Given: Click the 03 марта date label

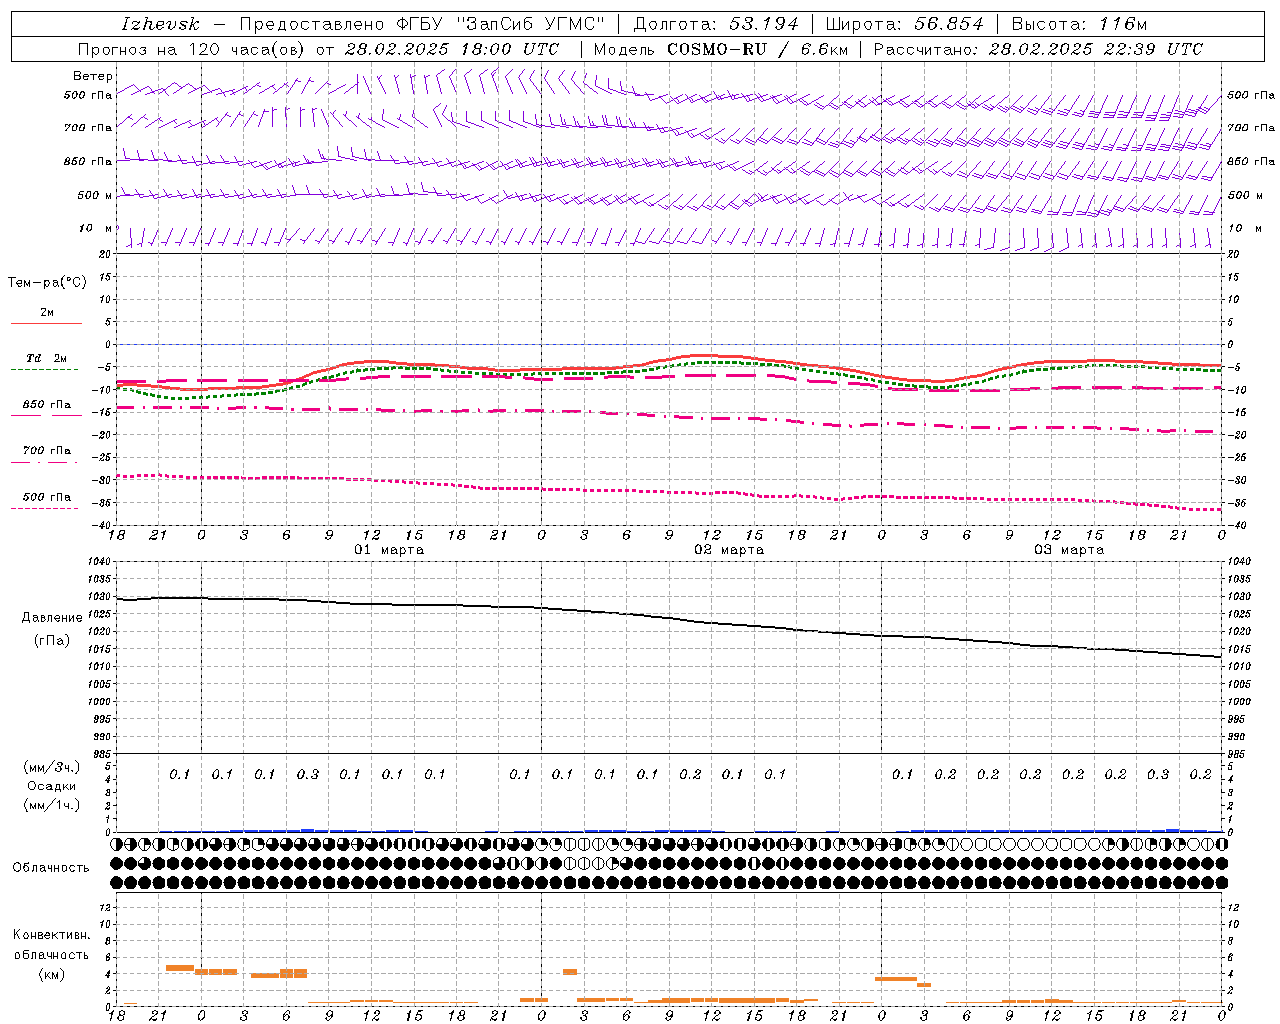Looking at the screenshot, I should (x=1069, y=550).
